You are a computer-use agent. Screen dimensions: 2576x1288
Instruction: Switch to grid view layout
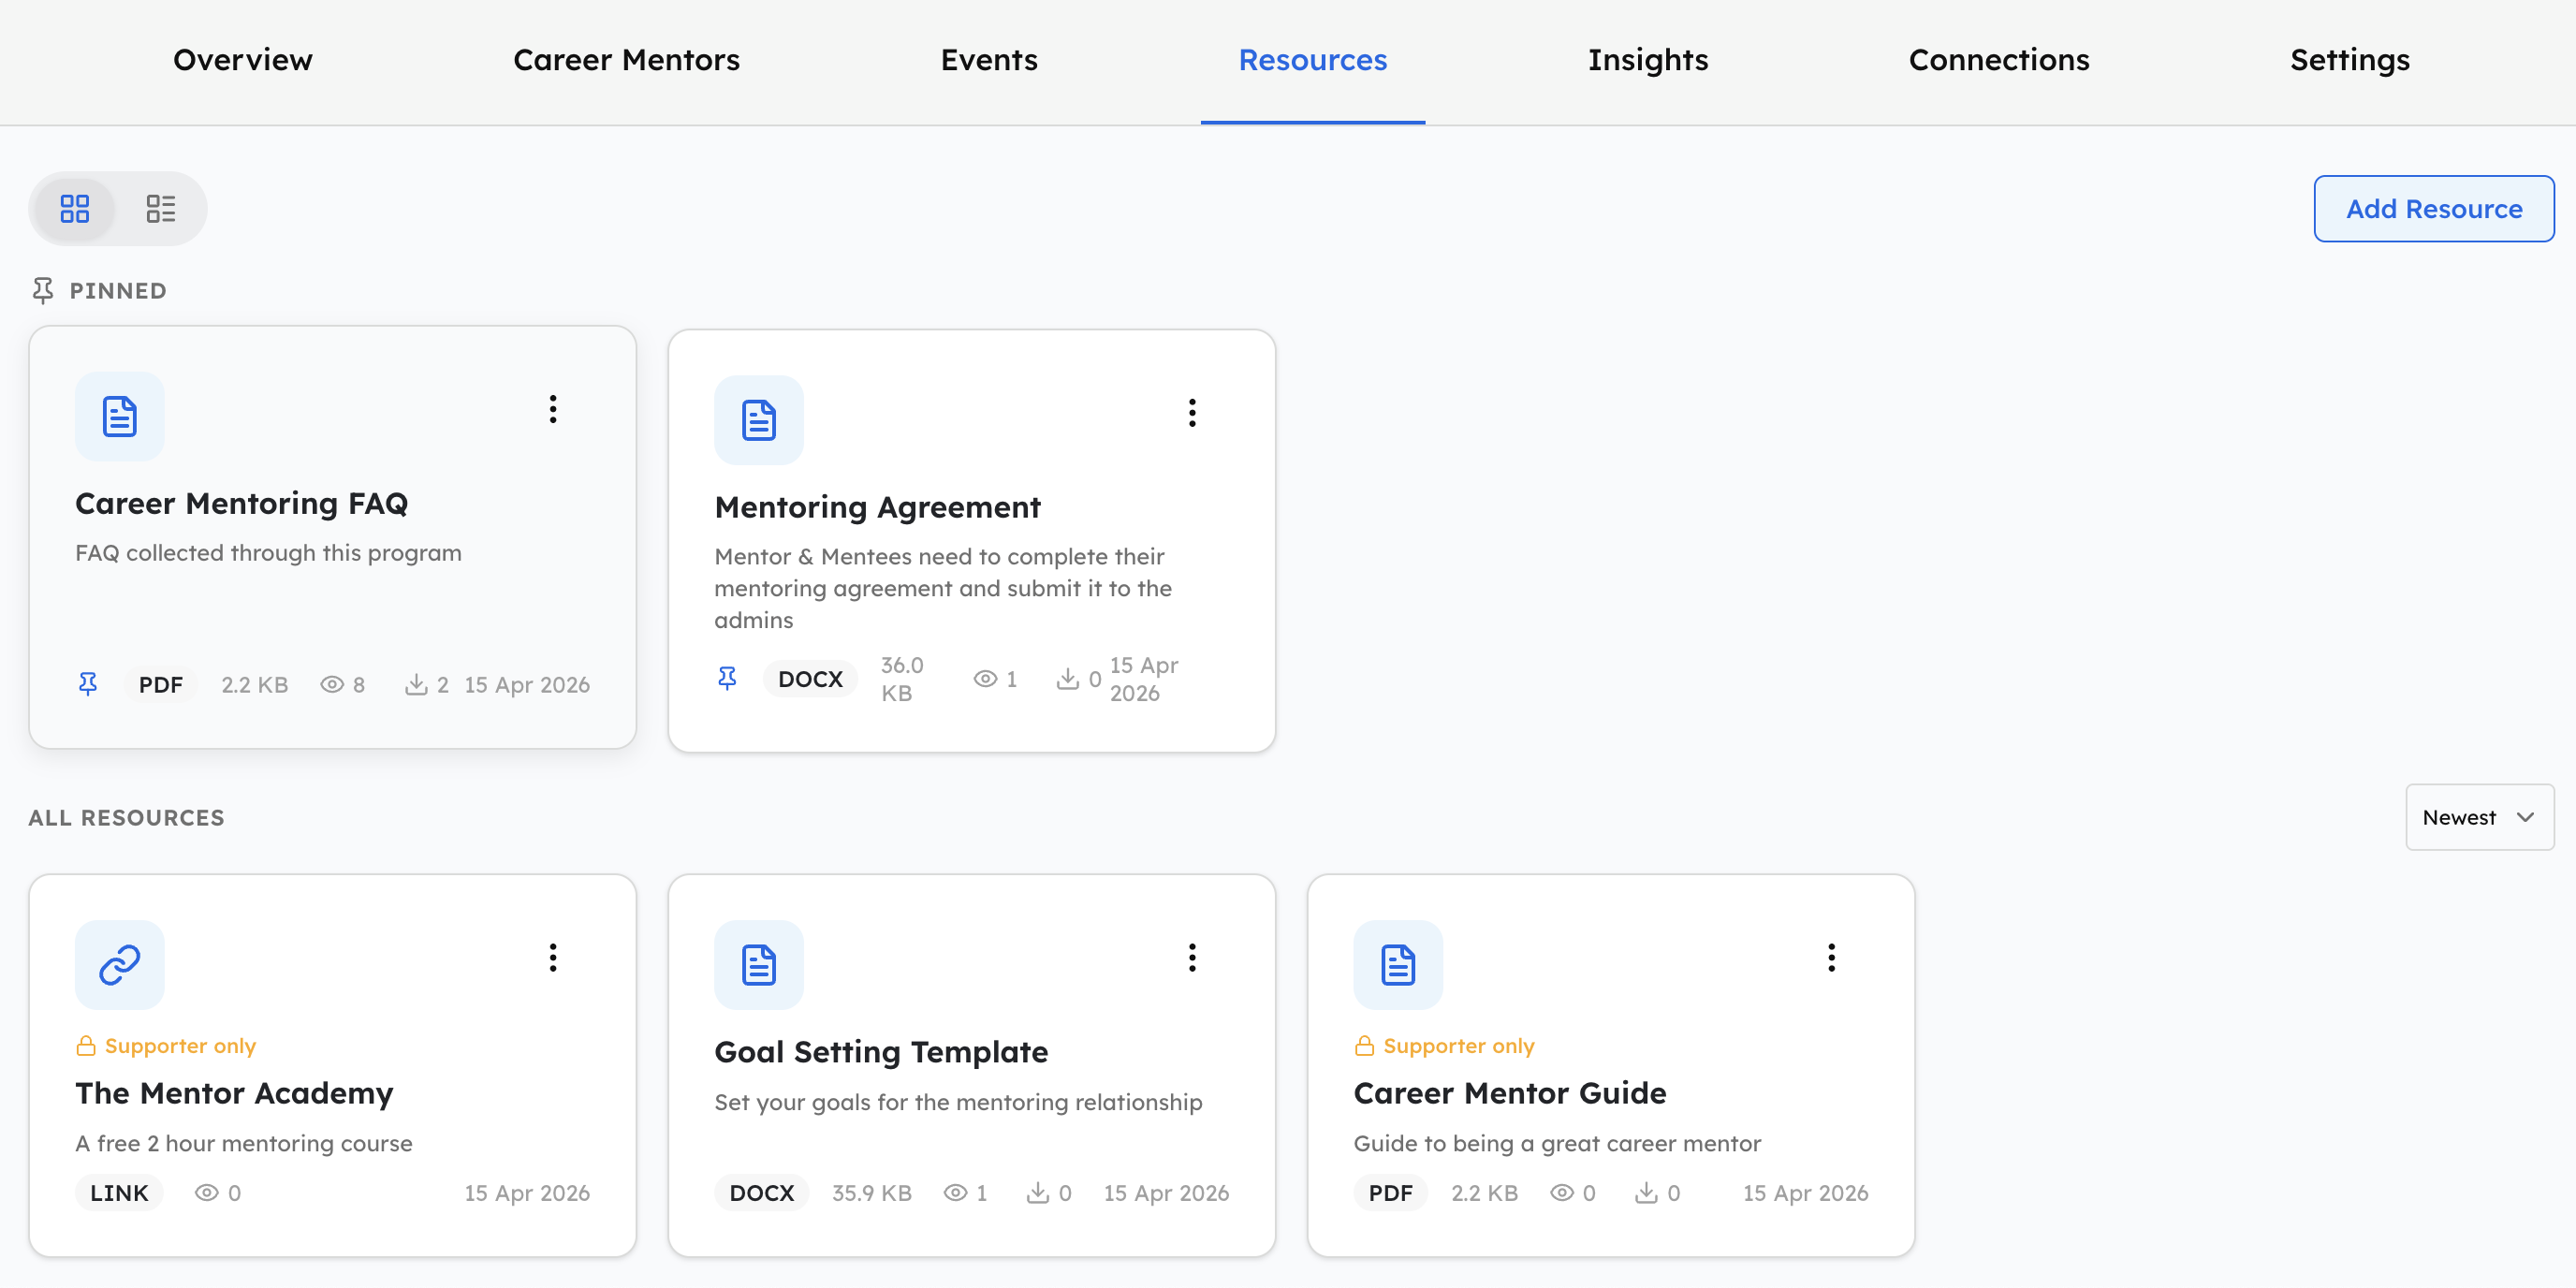[x=75, y=209]
